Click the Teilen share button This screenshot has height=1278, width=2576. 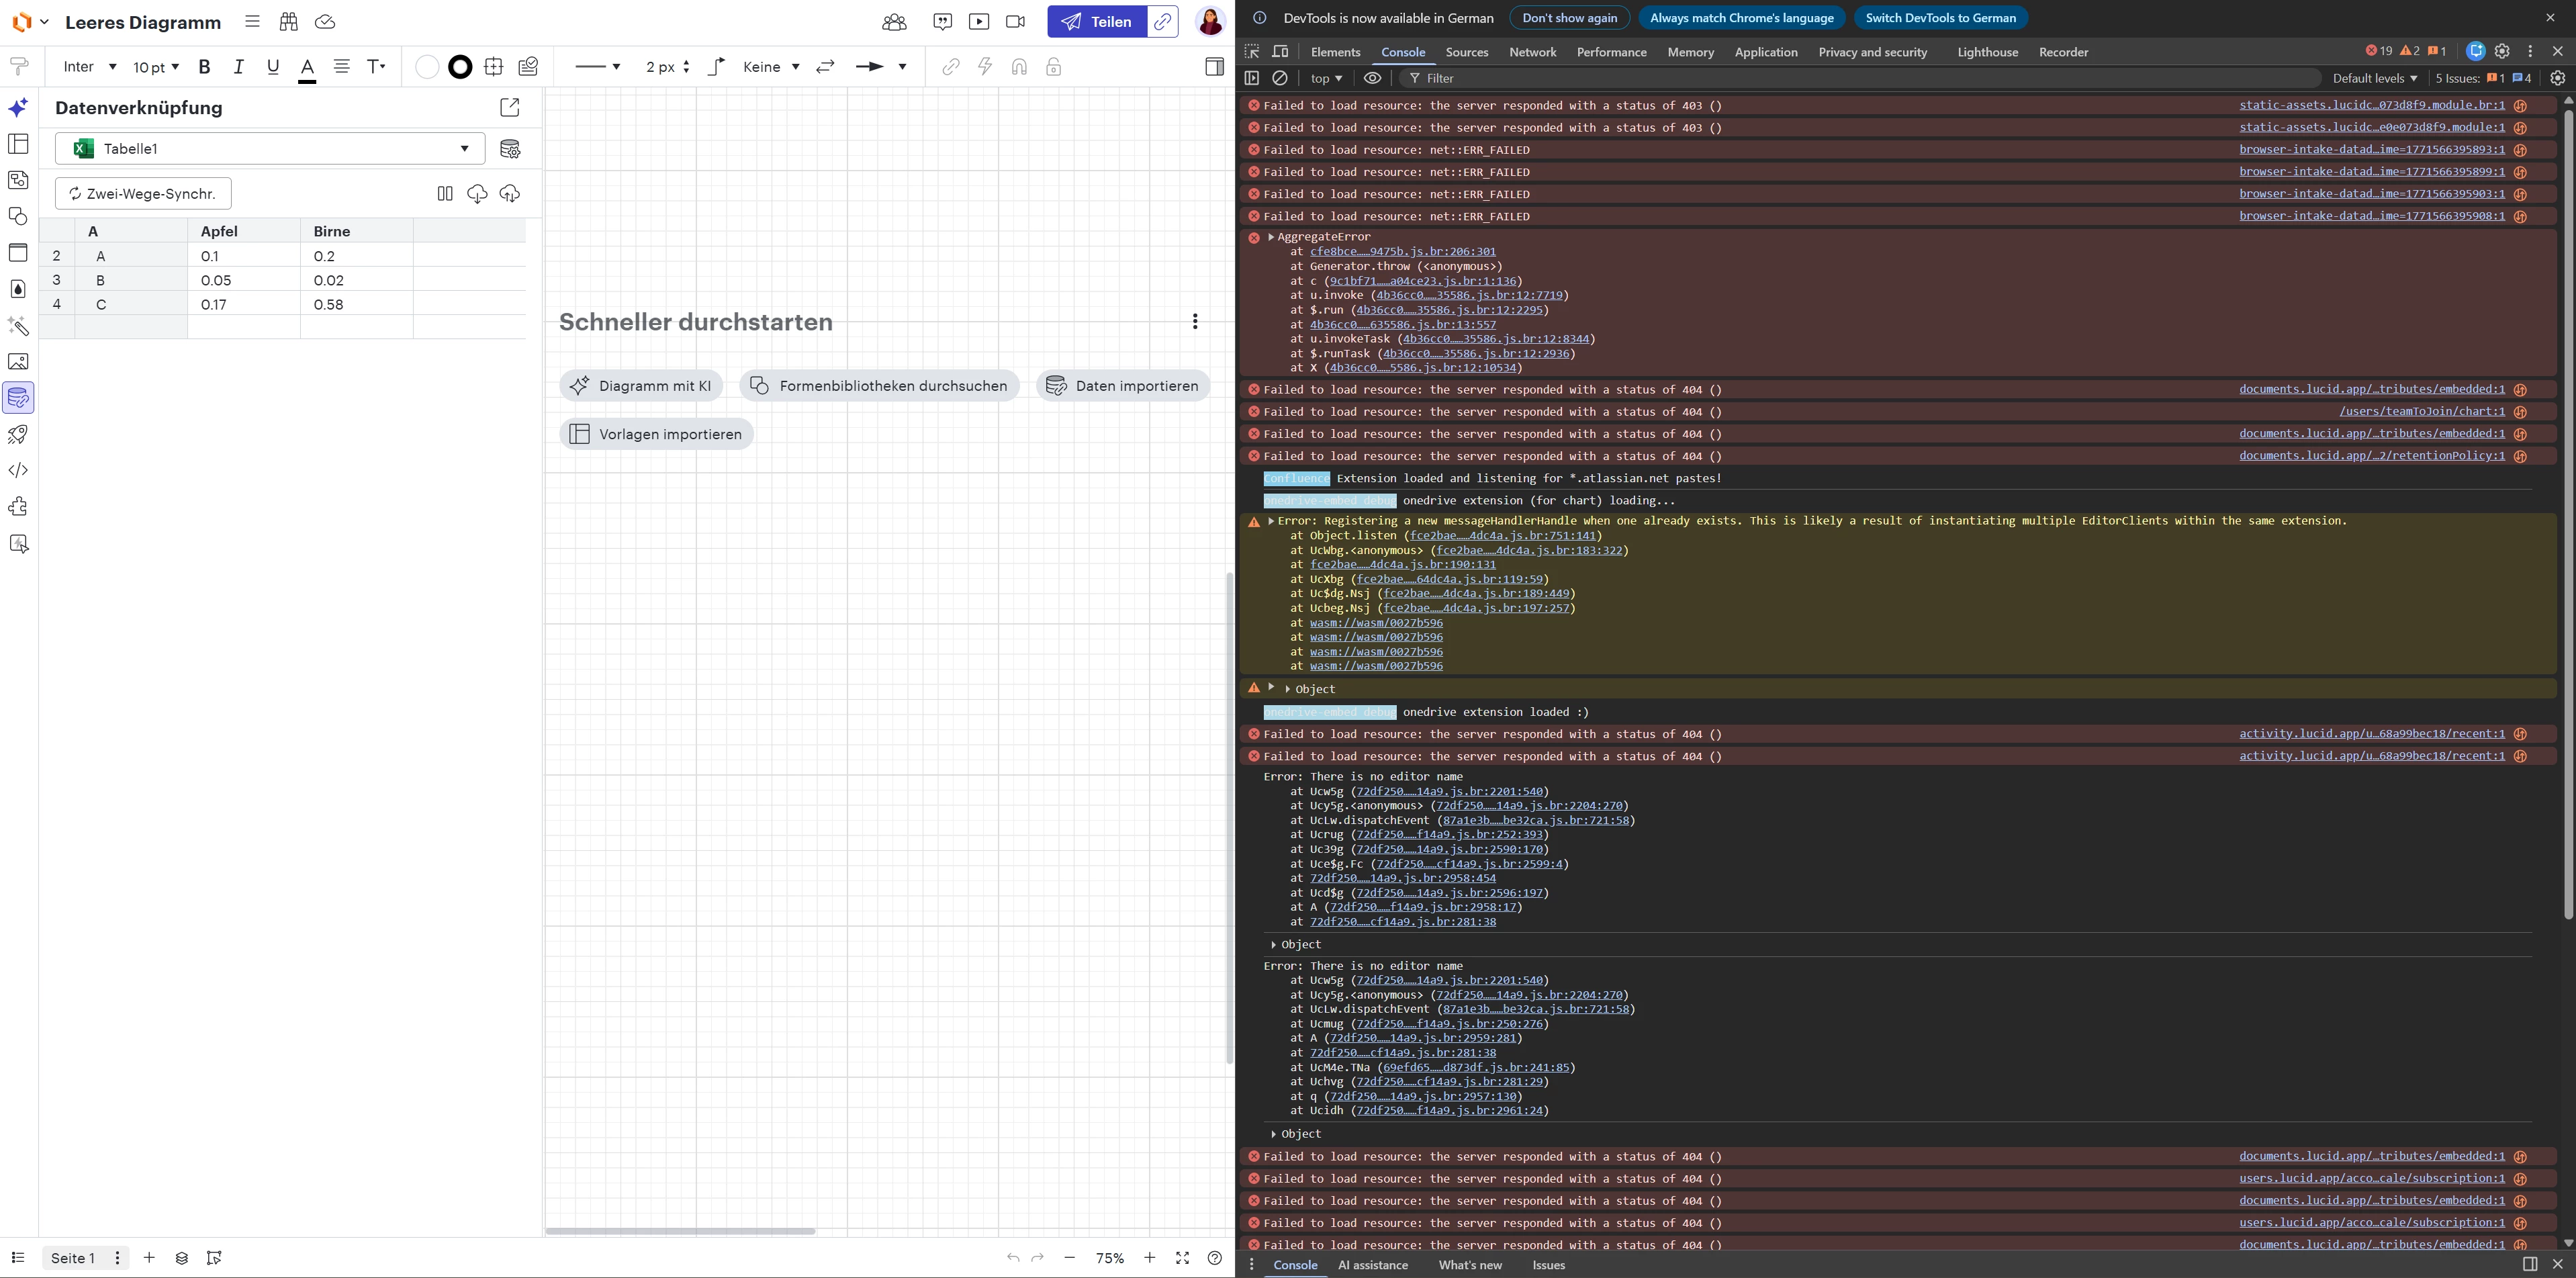[1097, 21]
